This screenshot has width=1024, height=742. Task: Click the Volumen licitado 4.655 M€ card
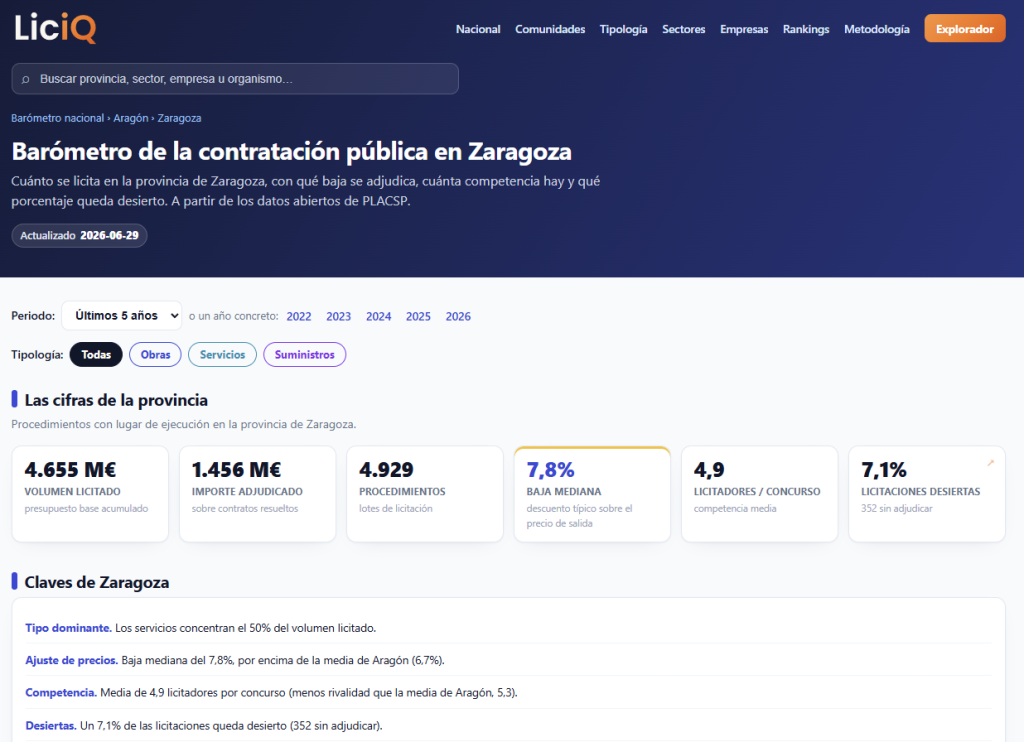(90, 494)
